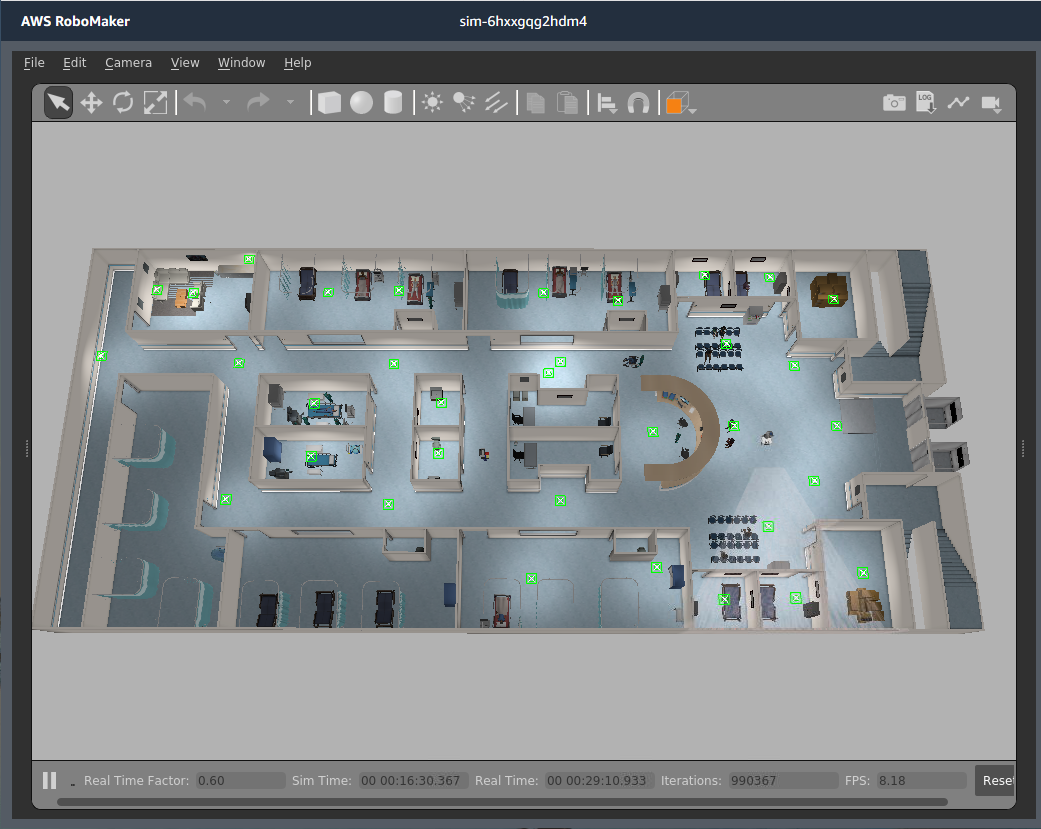This screenshot has width=1041, height=829.
Task: Open the log recording tool
Action: (925, 102)
